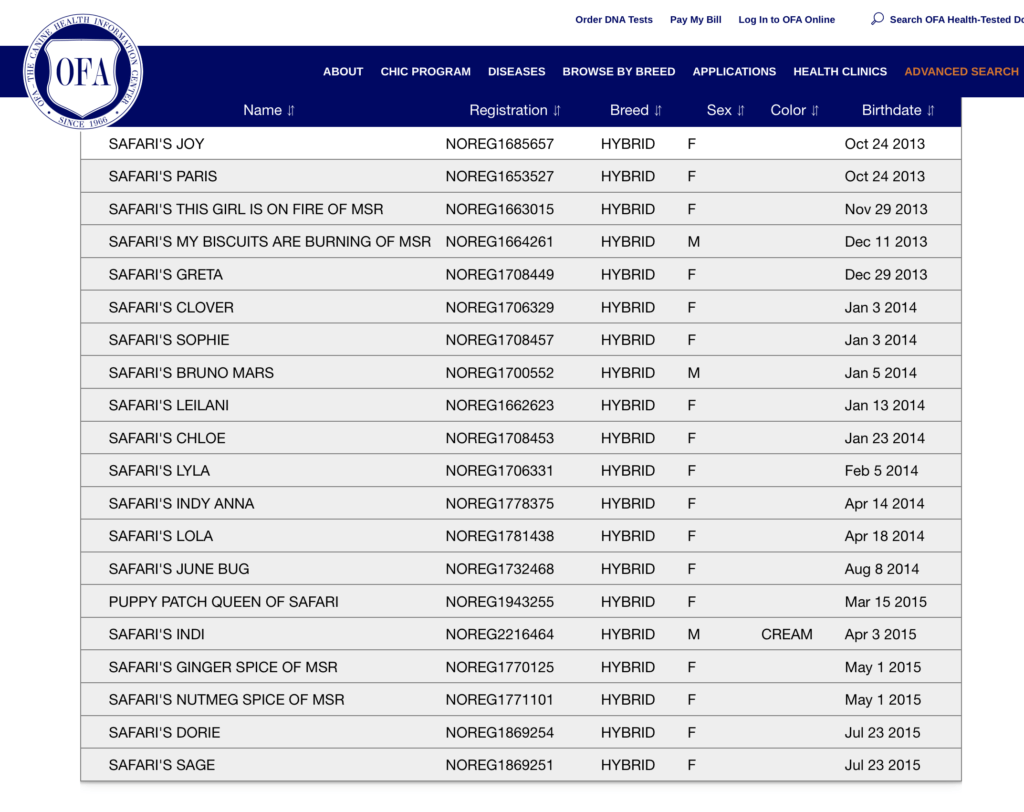The image size is (1024, 812).
Task: Click birthdate Jan 5 2014
Action: 880,372
